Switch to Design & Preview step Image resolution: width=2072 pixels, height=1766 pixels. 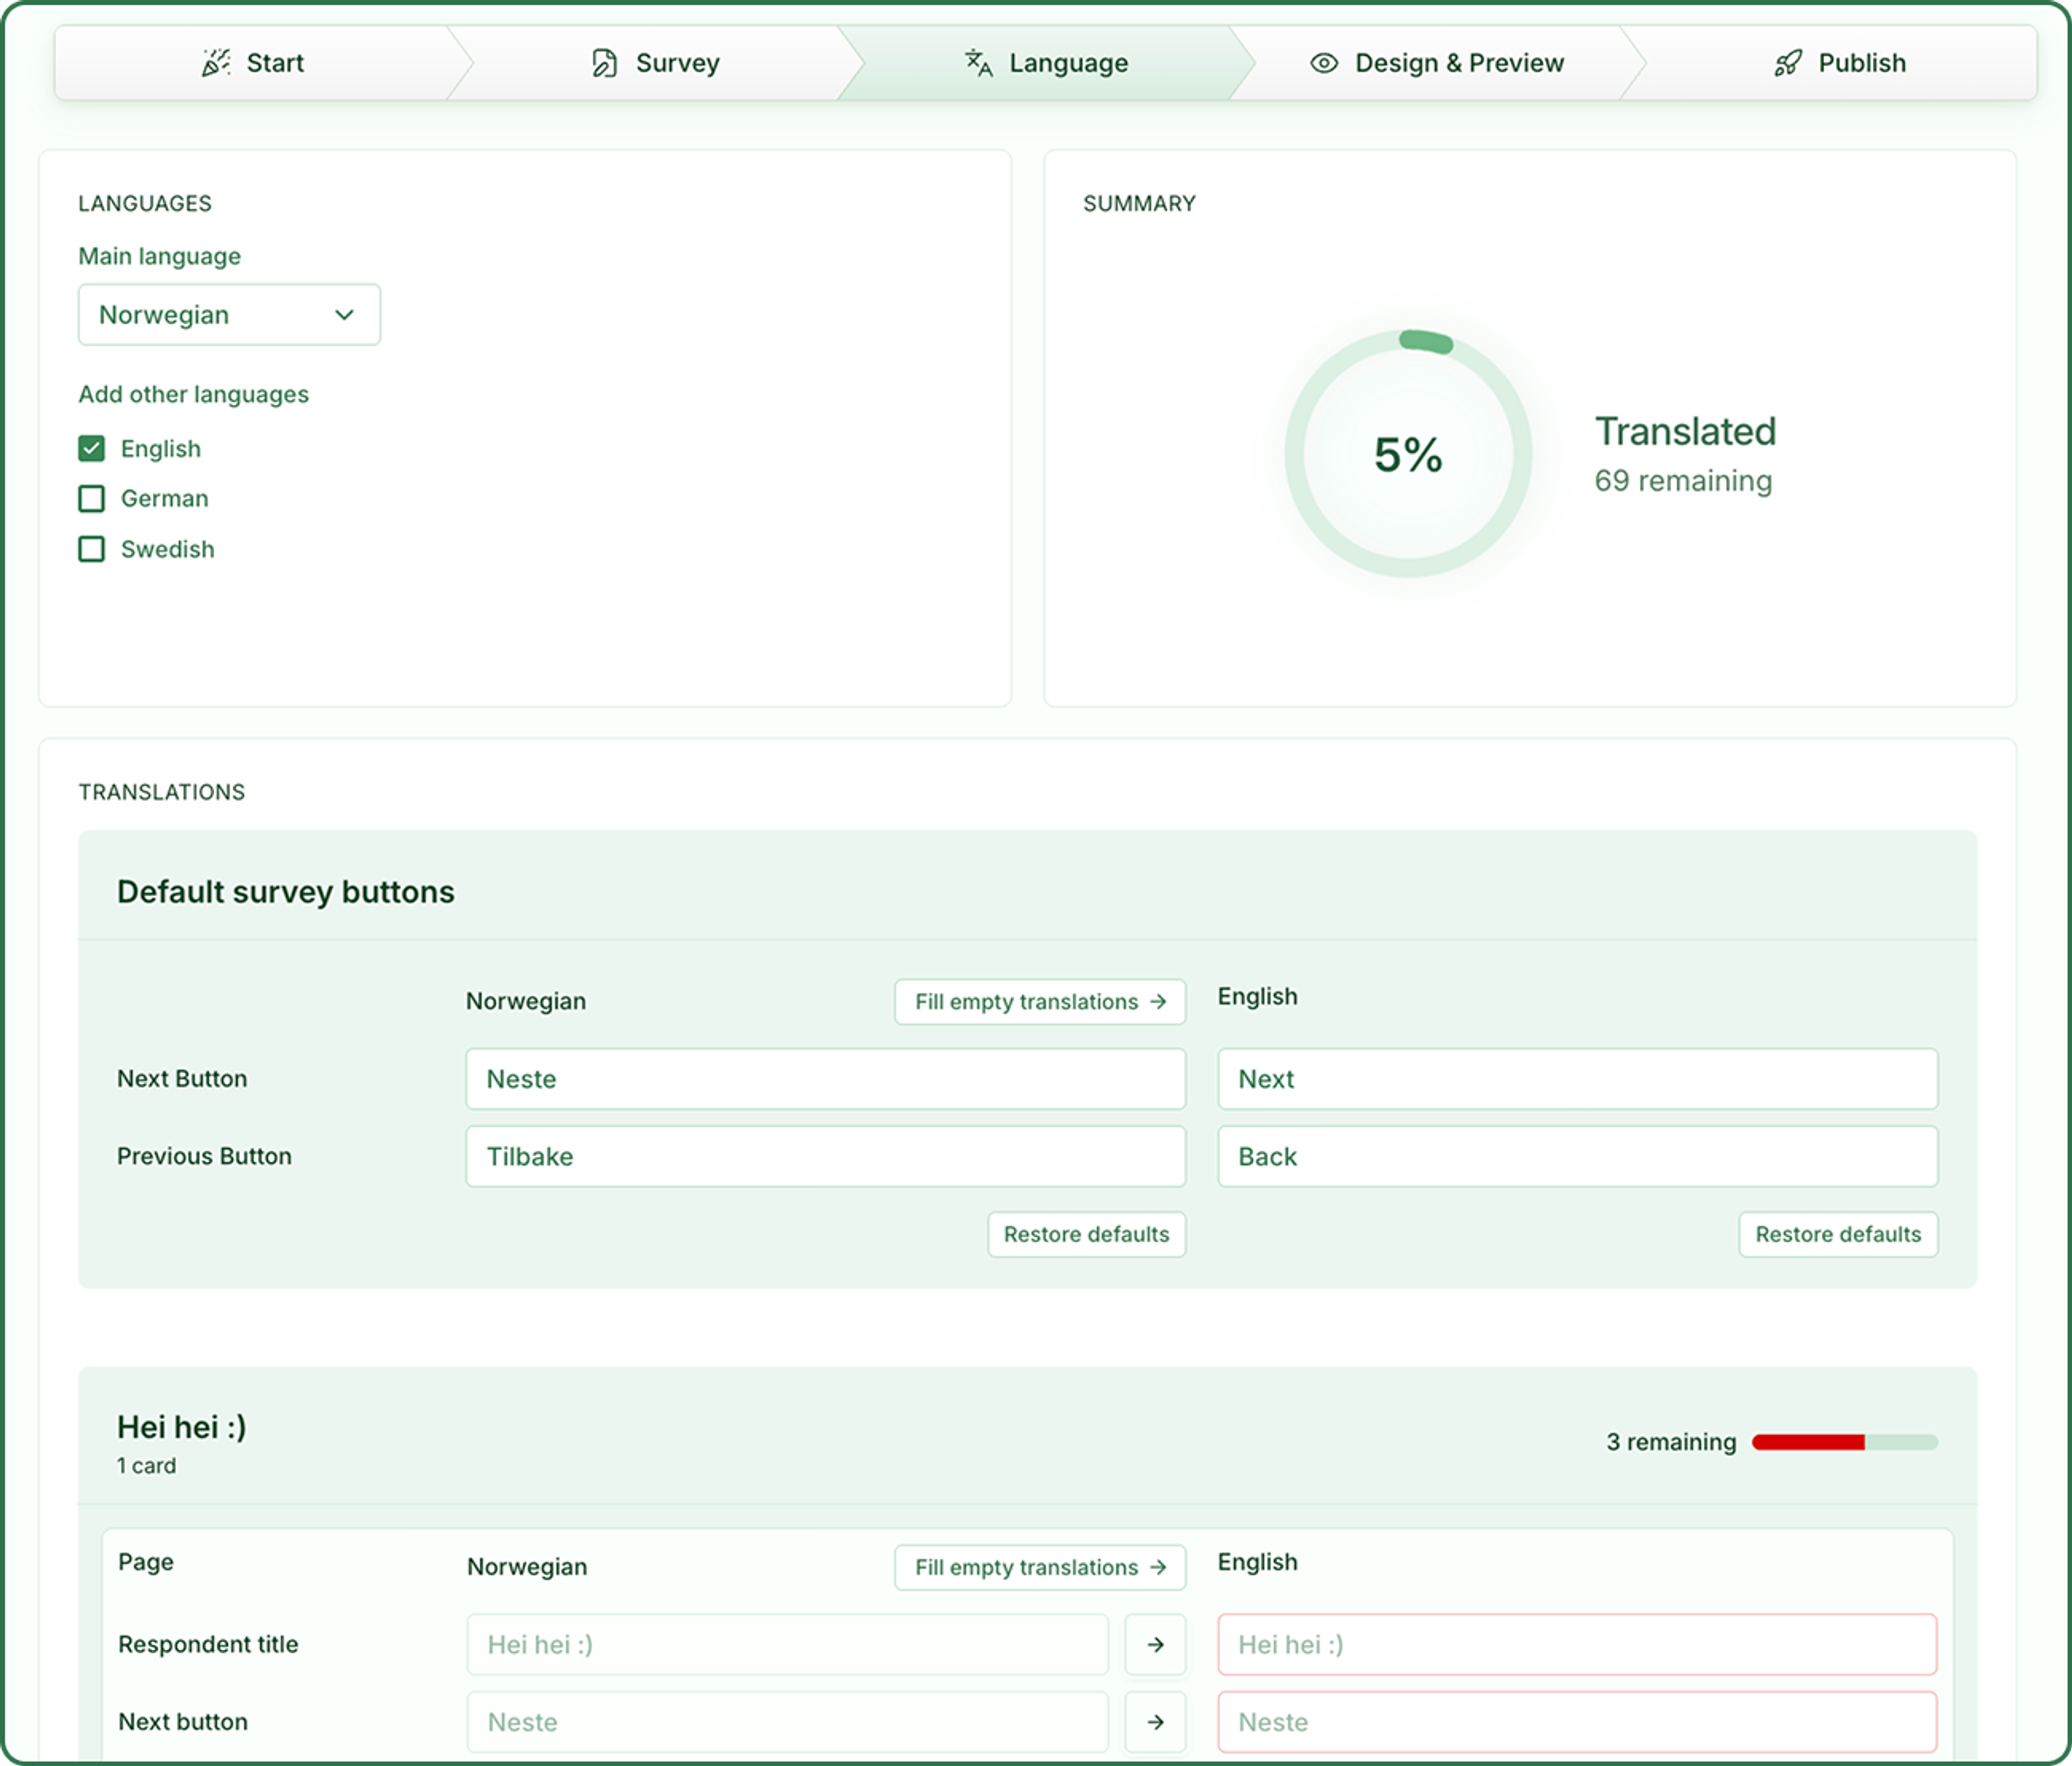(1437, 63)
